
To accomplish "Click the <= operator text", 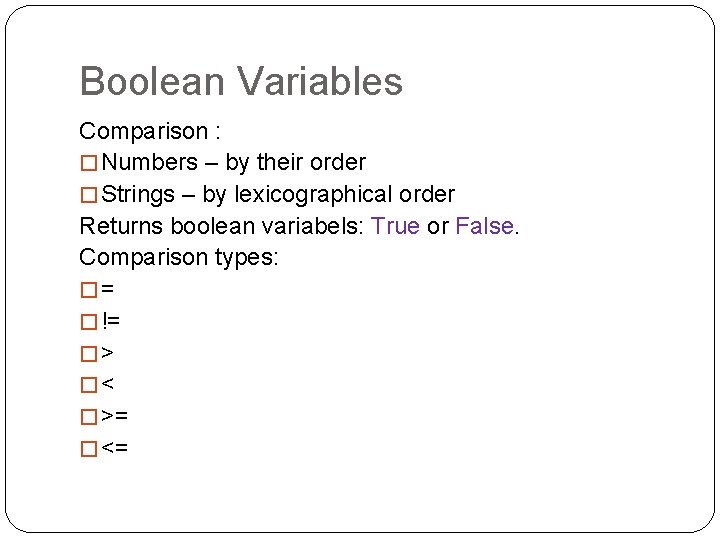I will [115, 448].
